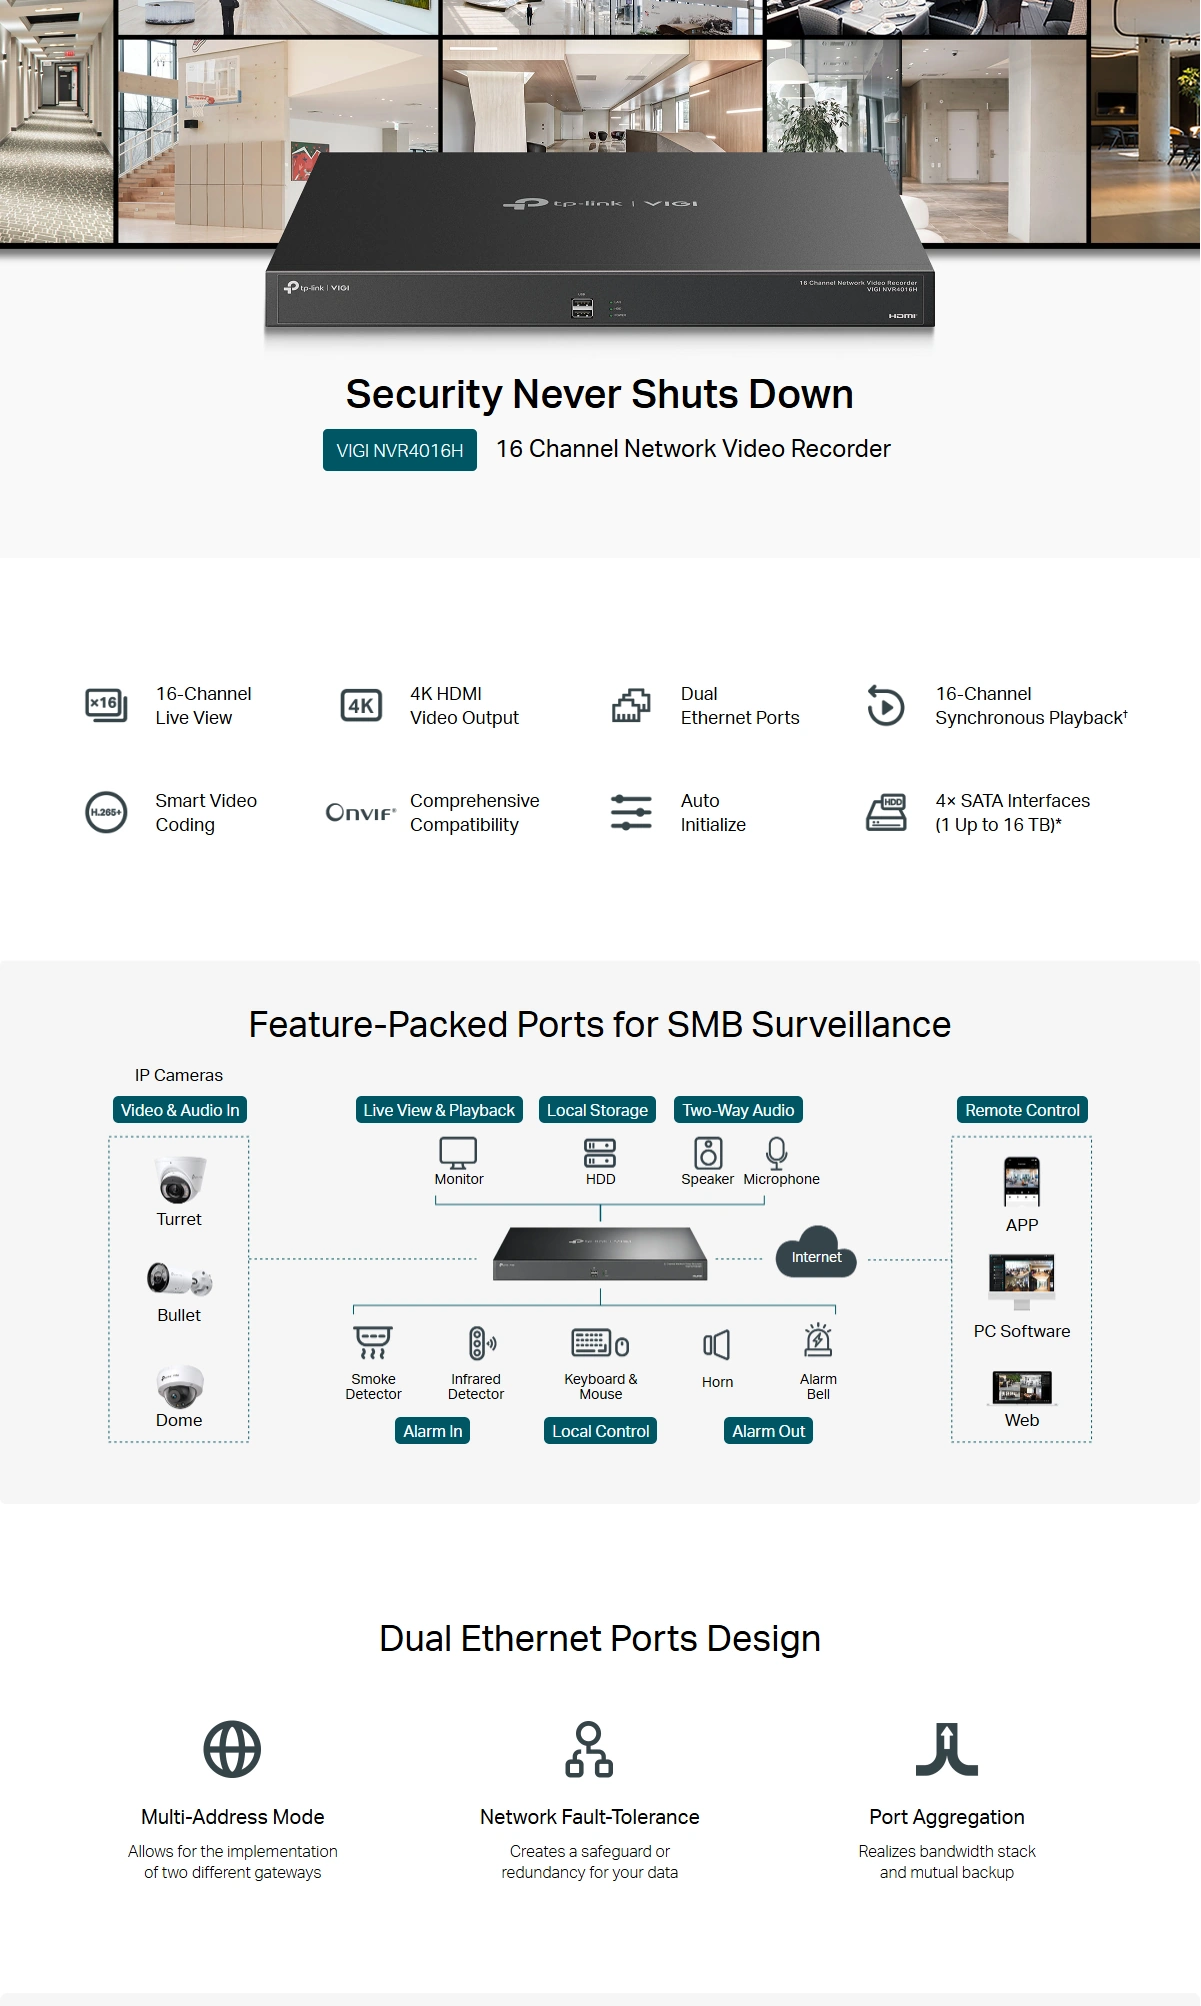Click the VIGI NVR4016H model badge
Screen dimensions: 1201x2006
tap(400, 450)
